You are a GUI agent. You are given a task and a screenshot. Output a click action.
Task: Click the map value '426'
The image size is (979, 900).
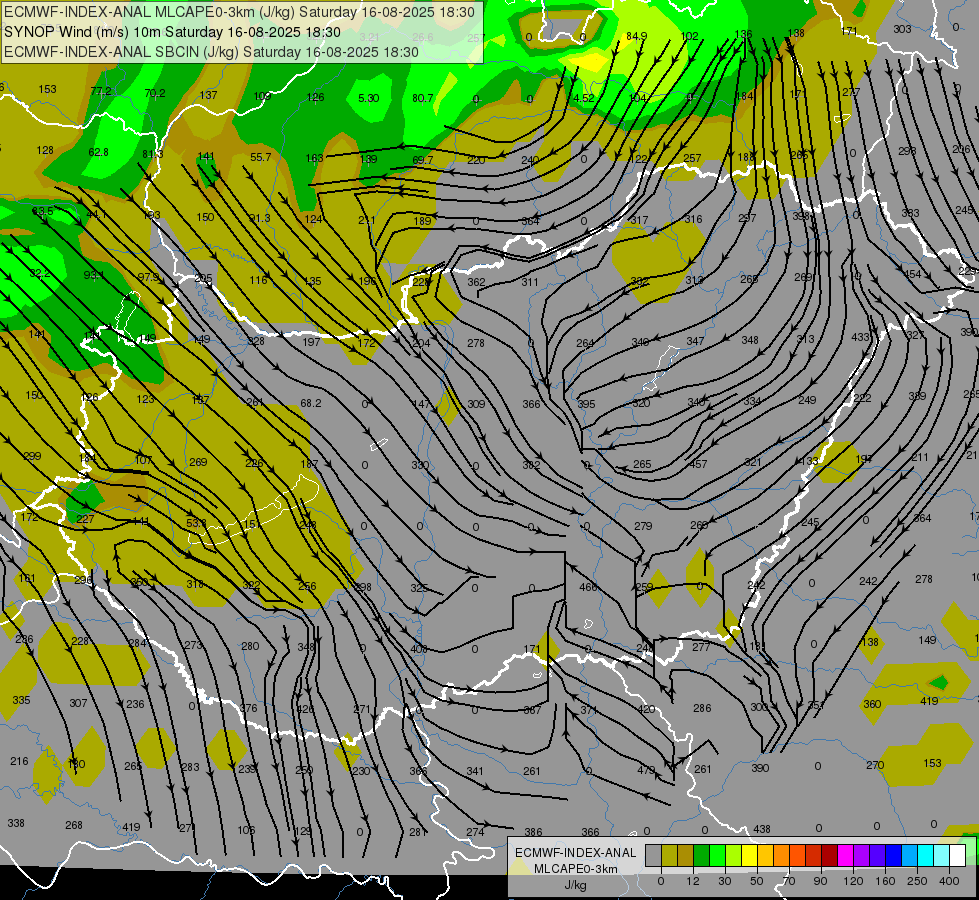tap(305, 709)
